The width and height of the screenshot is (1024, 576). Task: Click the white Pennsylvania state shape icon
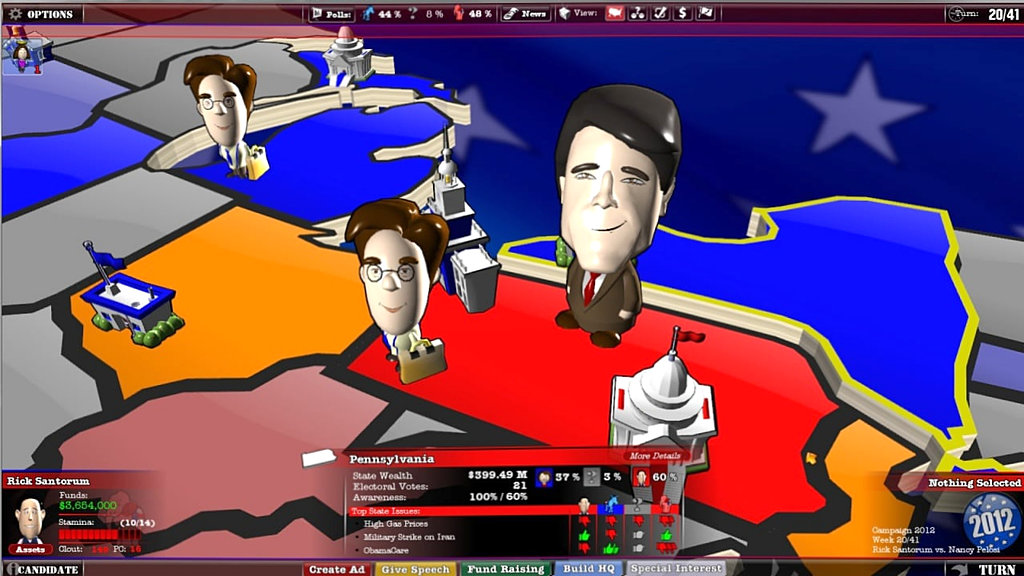(x=321, y=458)
